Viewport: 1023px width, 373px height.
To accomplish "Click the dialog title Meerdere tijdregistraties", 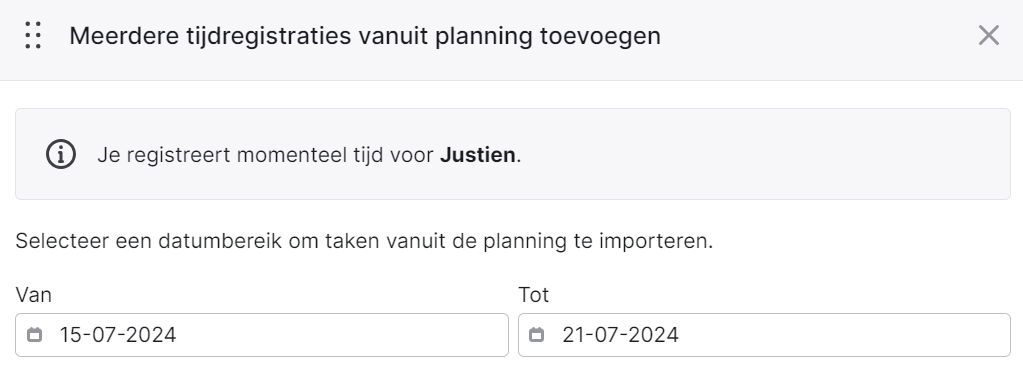I will (x=365, y=35).
